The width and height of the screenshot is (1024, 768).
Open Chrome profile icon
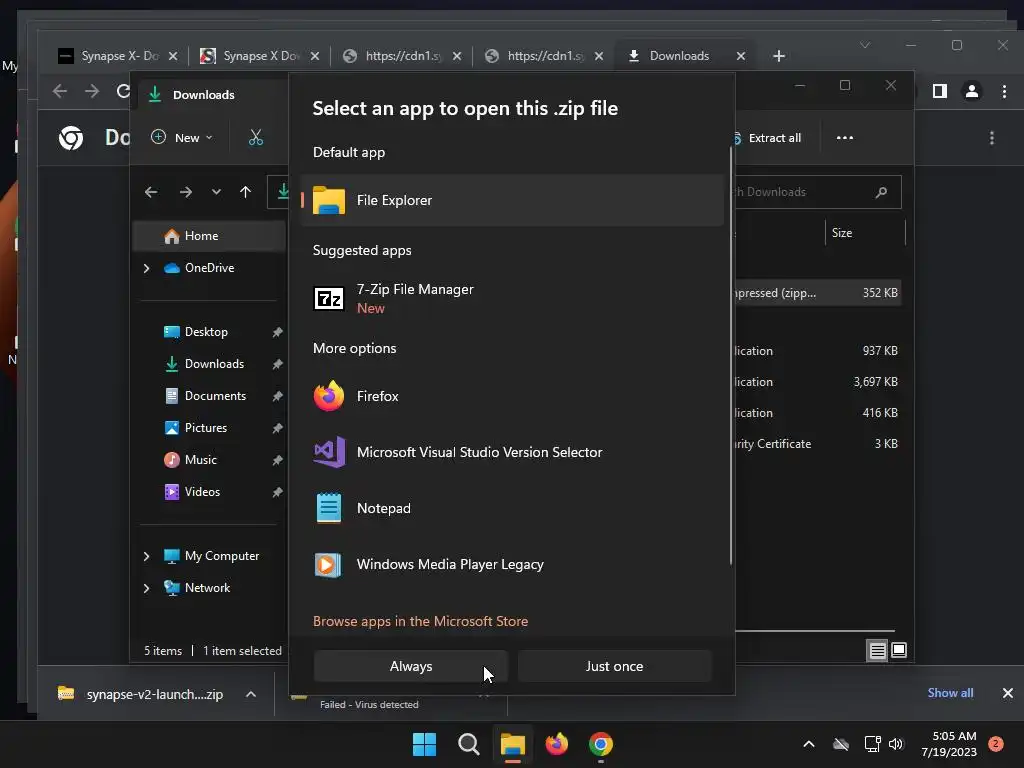[972, 91]
